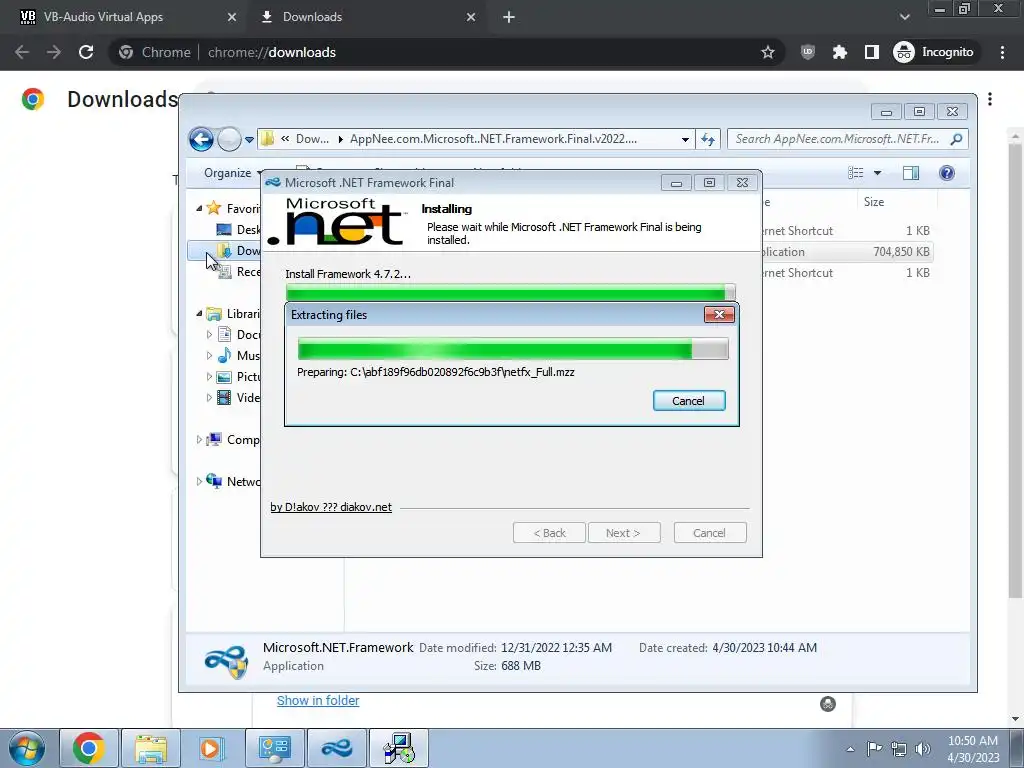
Task: Bookmark this page with the star icon
Action: (768, 52)
